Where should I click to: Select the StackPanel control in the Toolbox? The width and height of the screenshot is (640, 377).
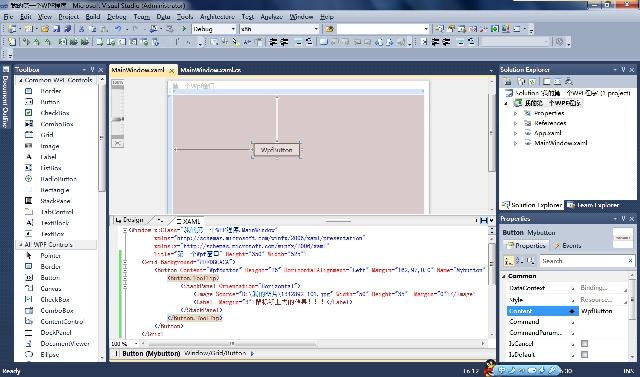tap(55, 201)
